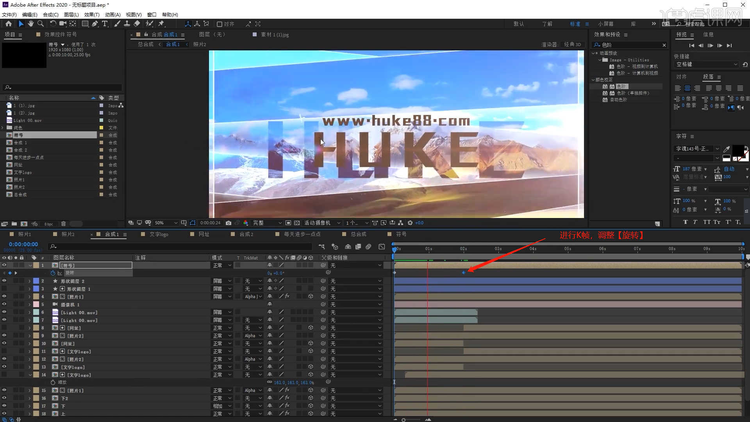
Task: Toggle visibility of layer 7 Light 00.mov
Action: [x=4, y=320]
